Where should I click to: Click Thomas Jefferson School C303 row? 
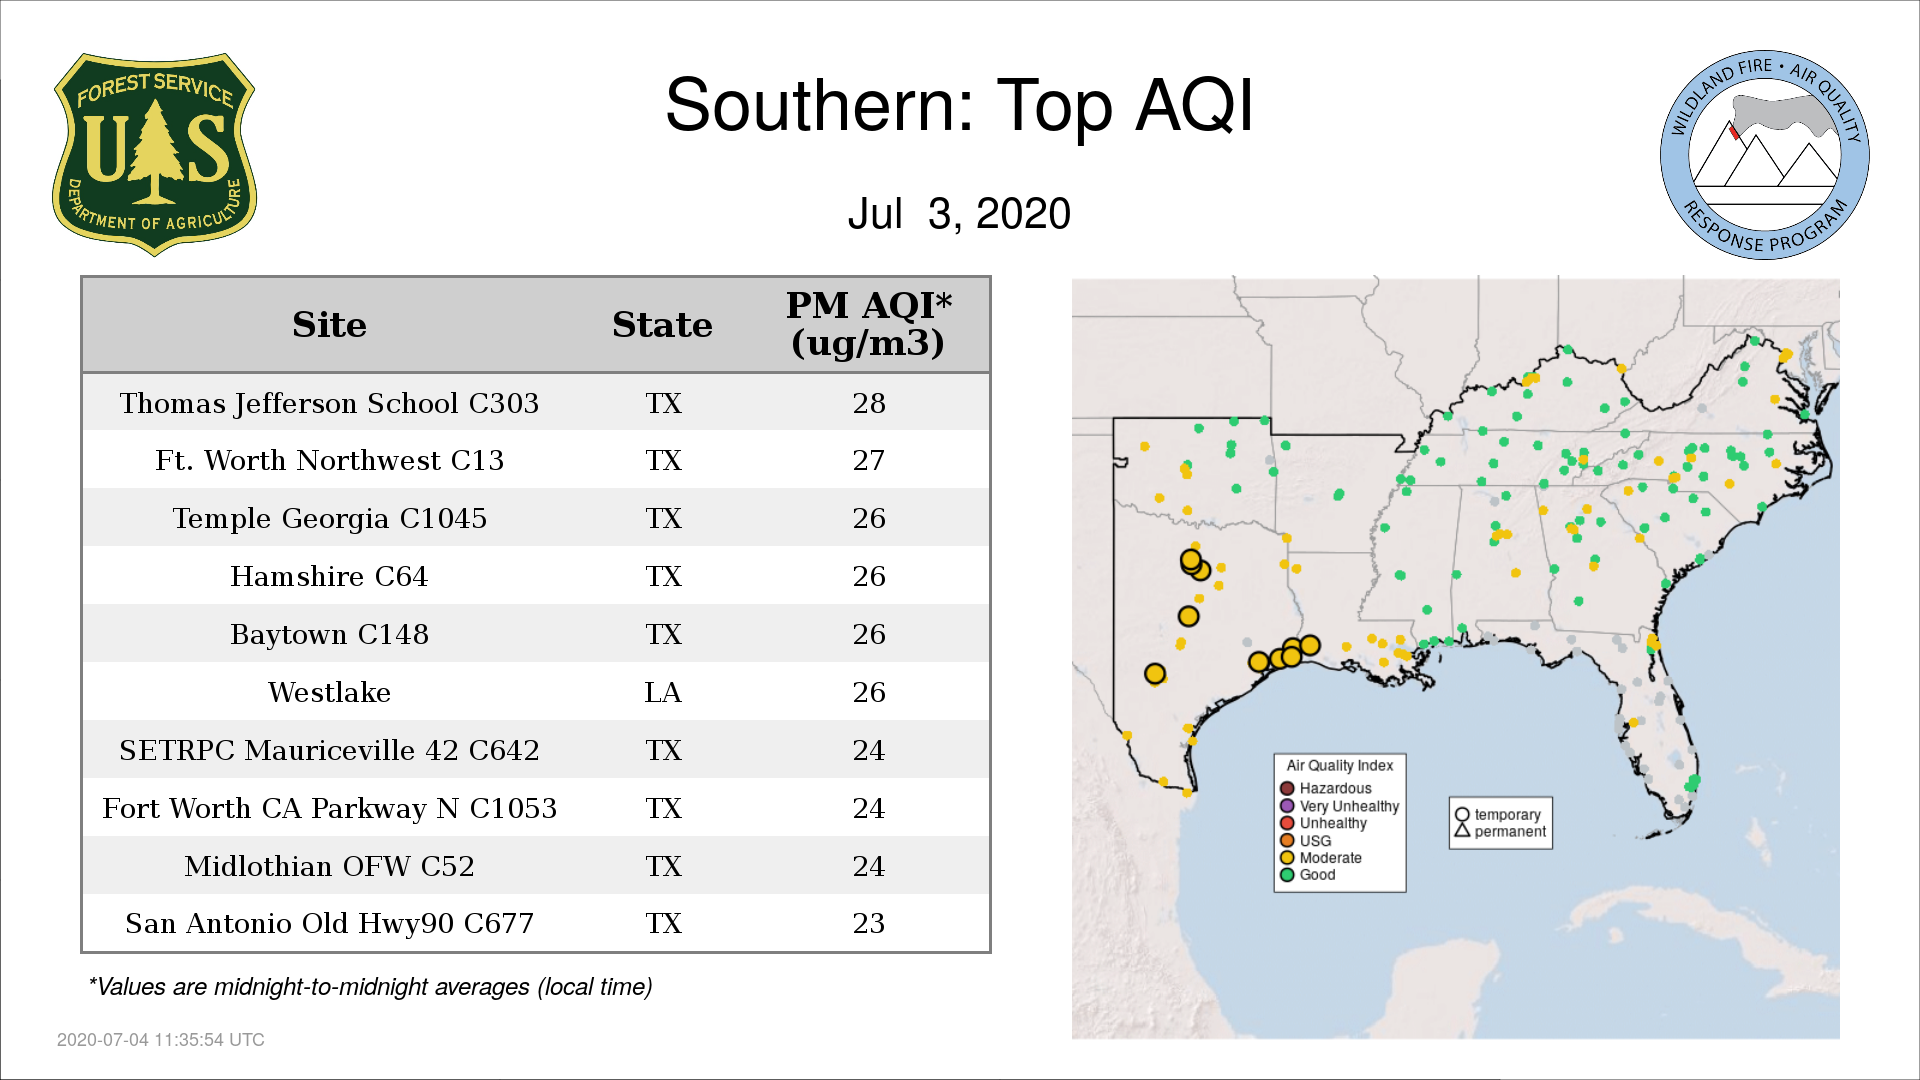(x=536, y=403)
